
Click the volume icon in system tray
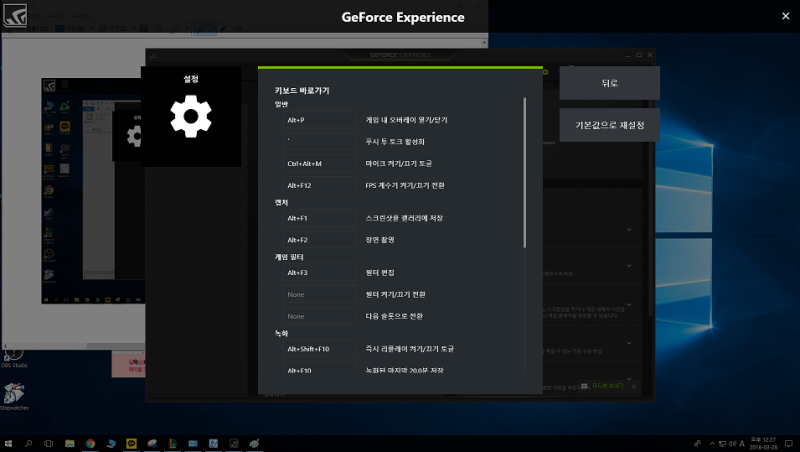(733, 443)
